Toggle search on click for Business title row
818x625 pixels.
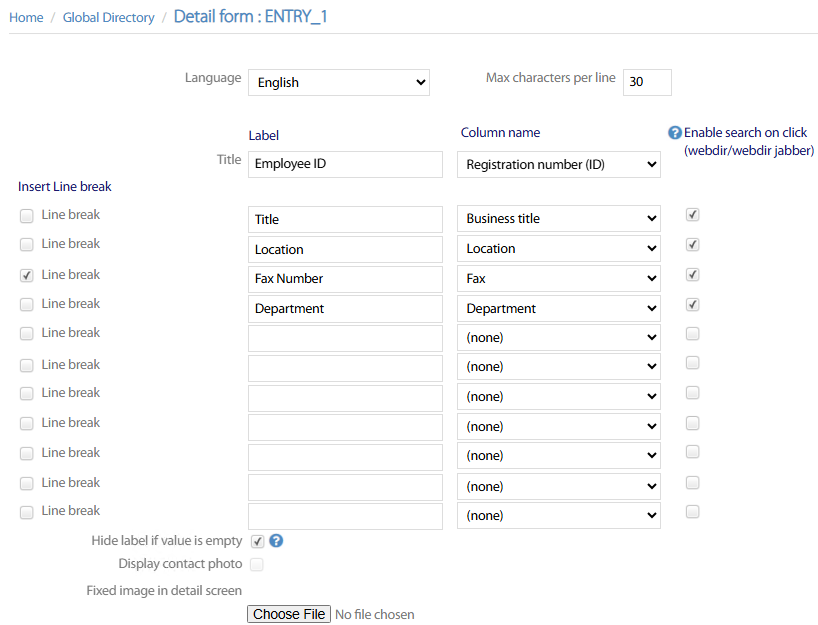pos(693,214)
